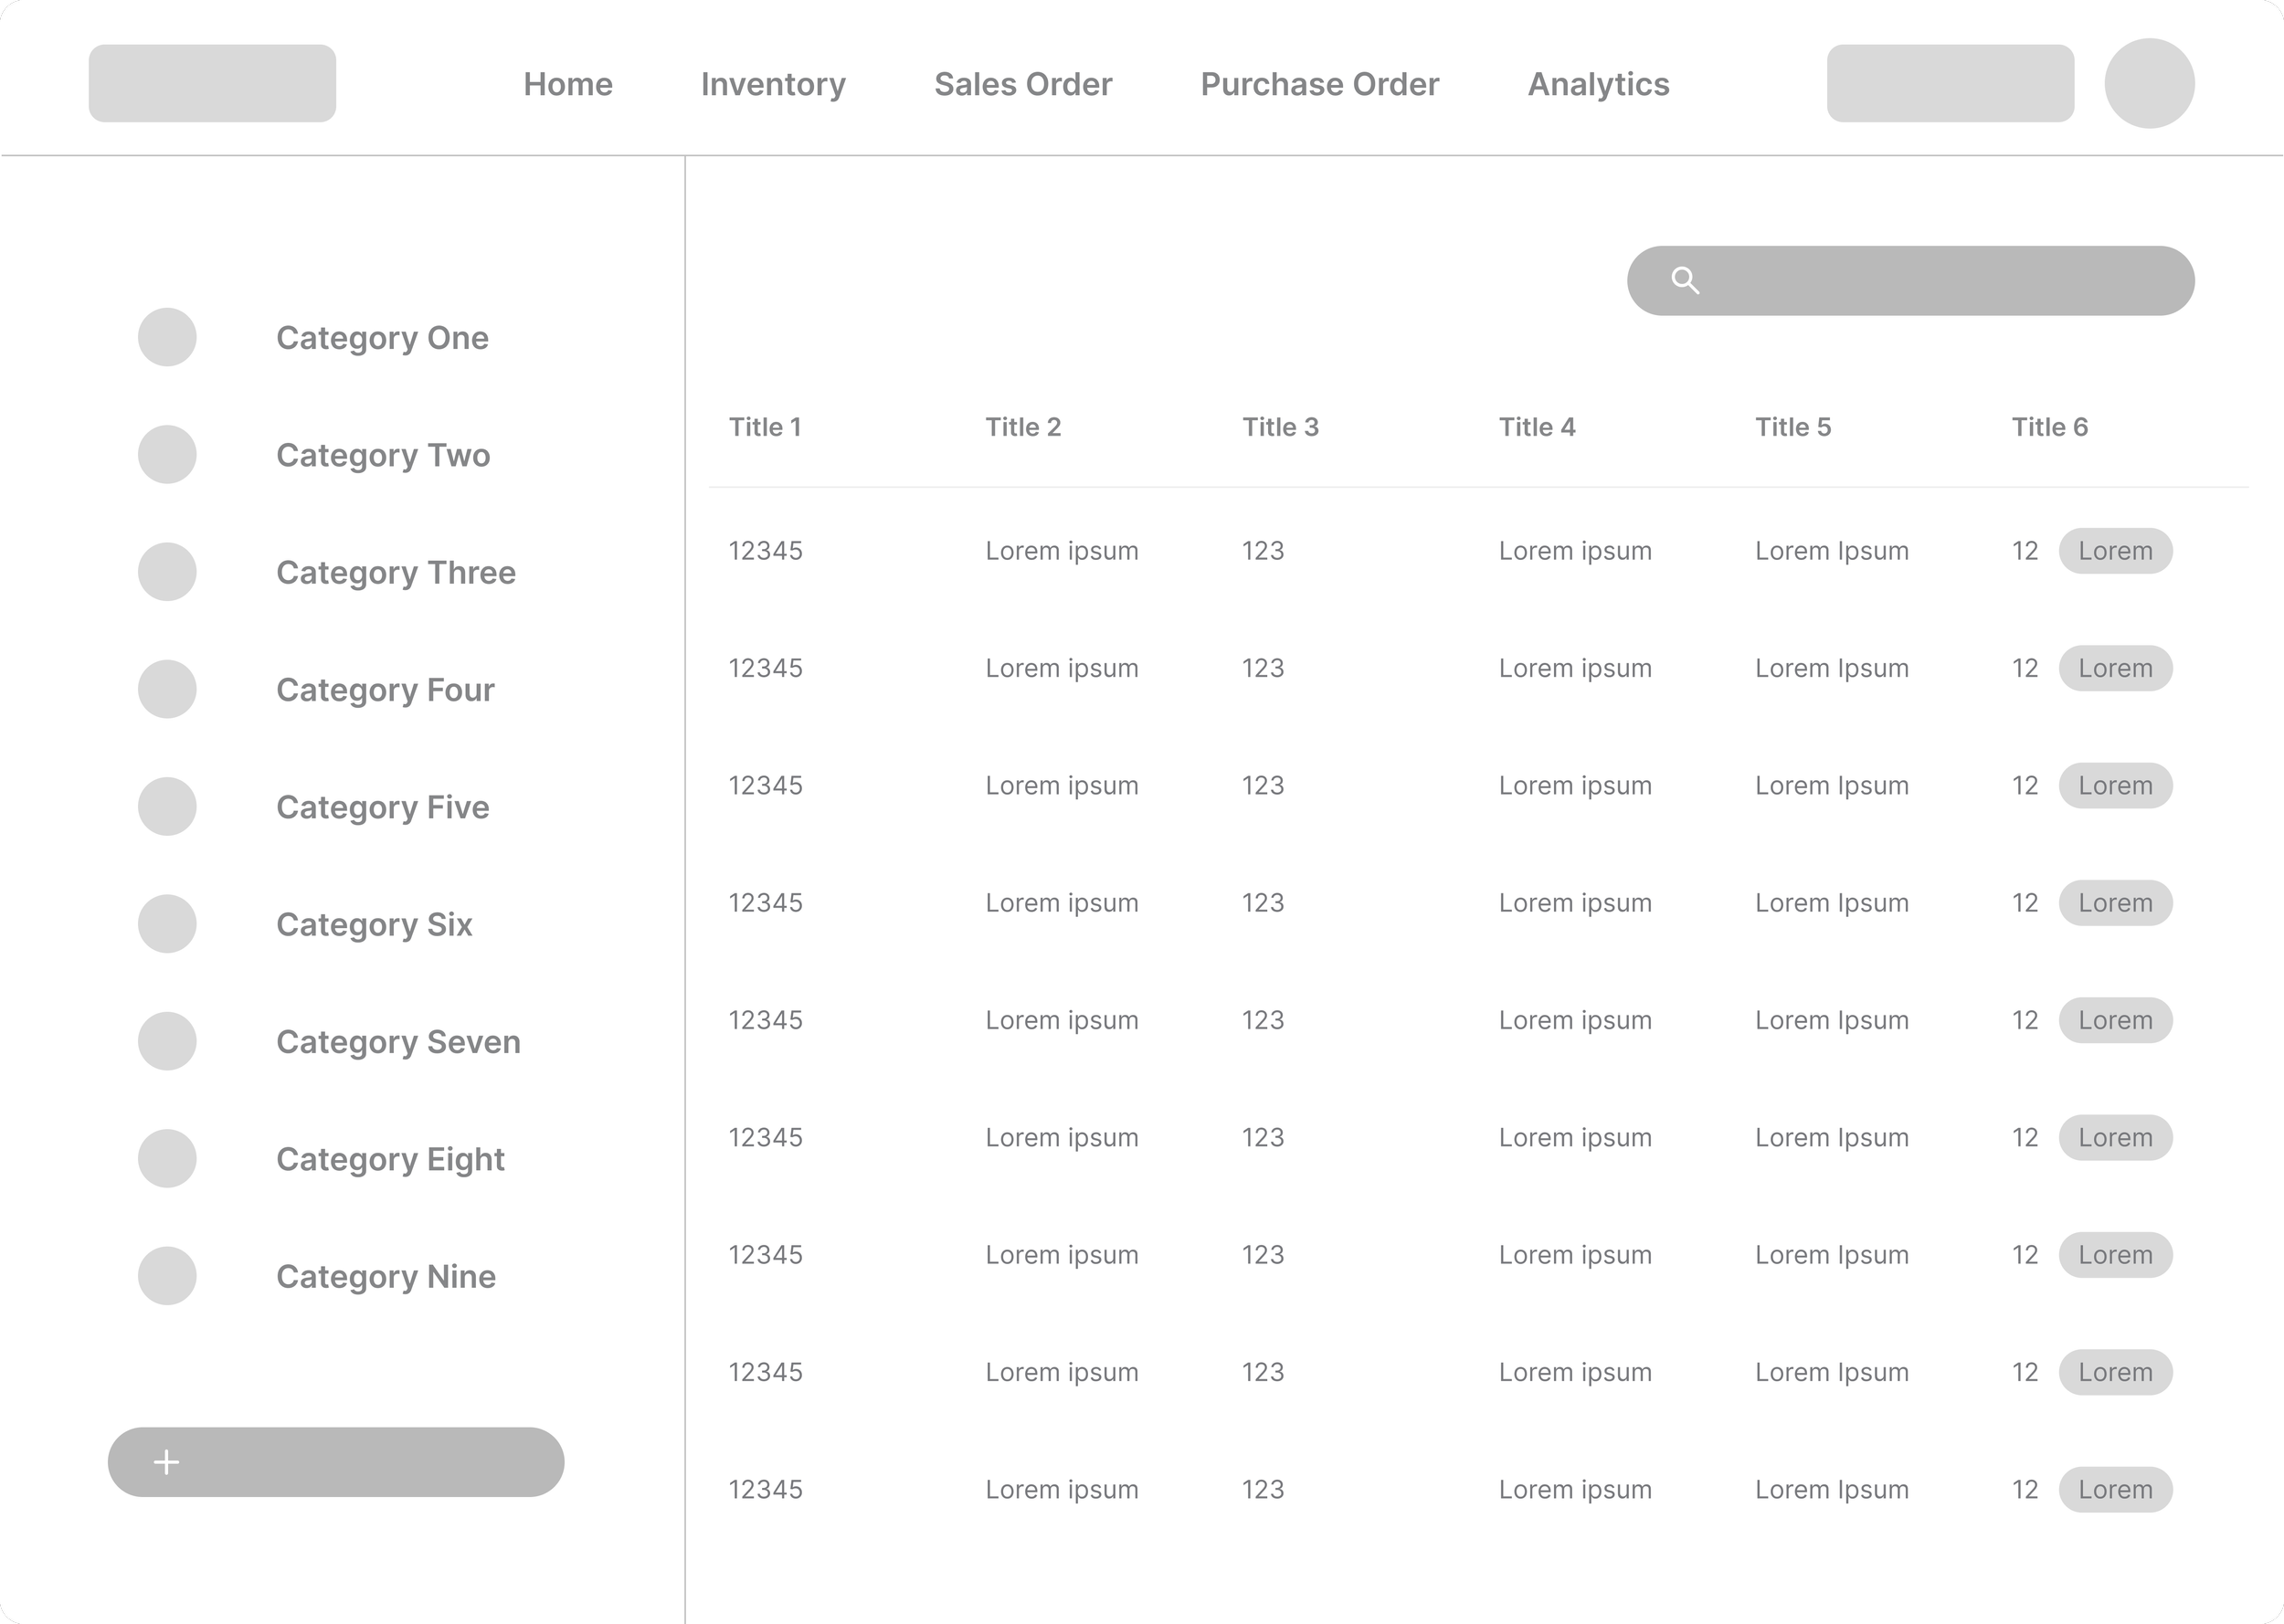2284x1624 pixels.
Task: Click the circle icon beside Category Seven
Action: (167, 1041)
